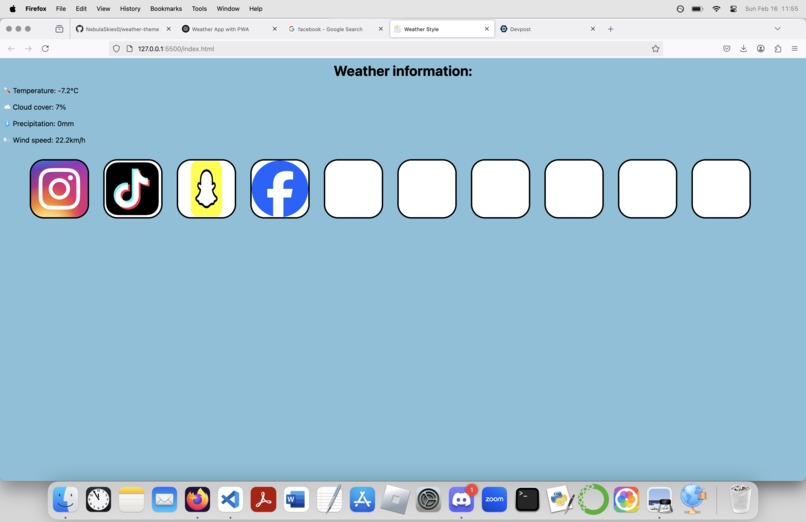Open the TikTok app tile
806x522 pixels.
tap(133, 189)
